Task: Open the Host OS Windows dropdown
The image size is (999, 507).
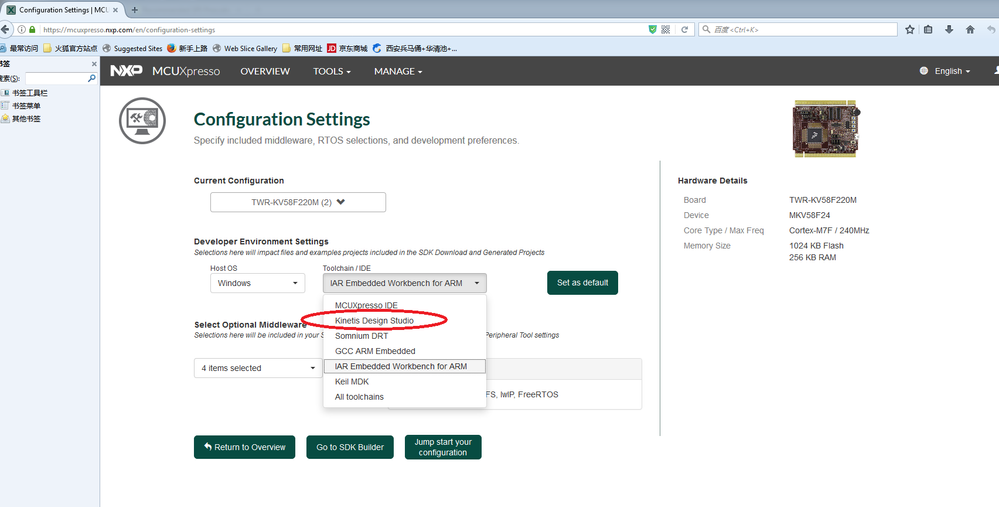Action: click(257, 283)
